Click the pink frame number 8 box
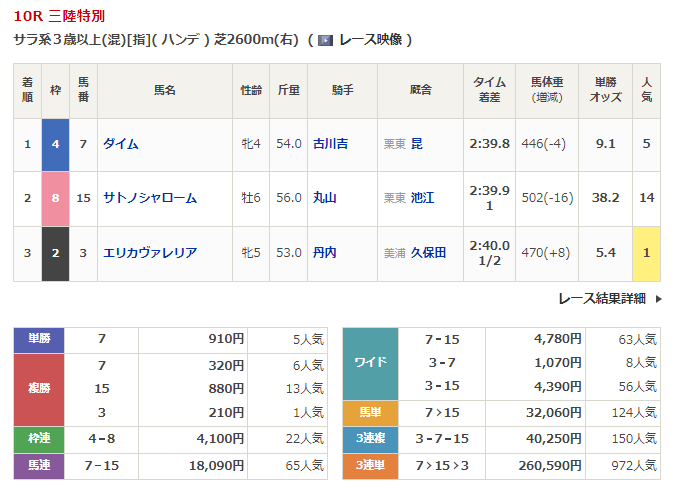Viewport: 677px width, 489px height. click(55, 198)
